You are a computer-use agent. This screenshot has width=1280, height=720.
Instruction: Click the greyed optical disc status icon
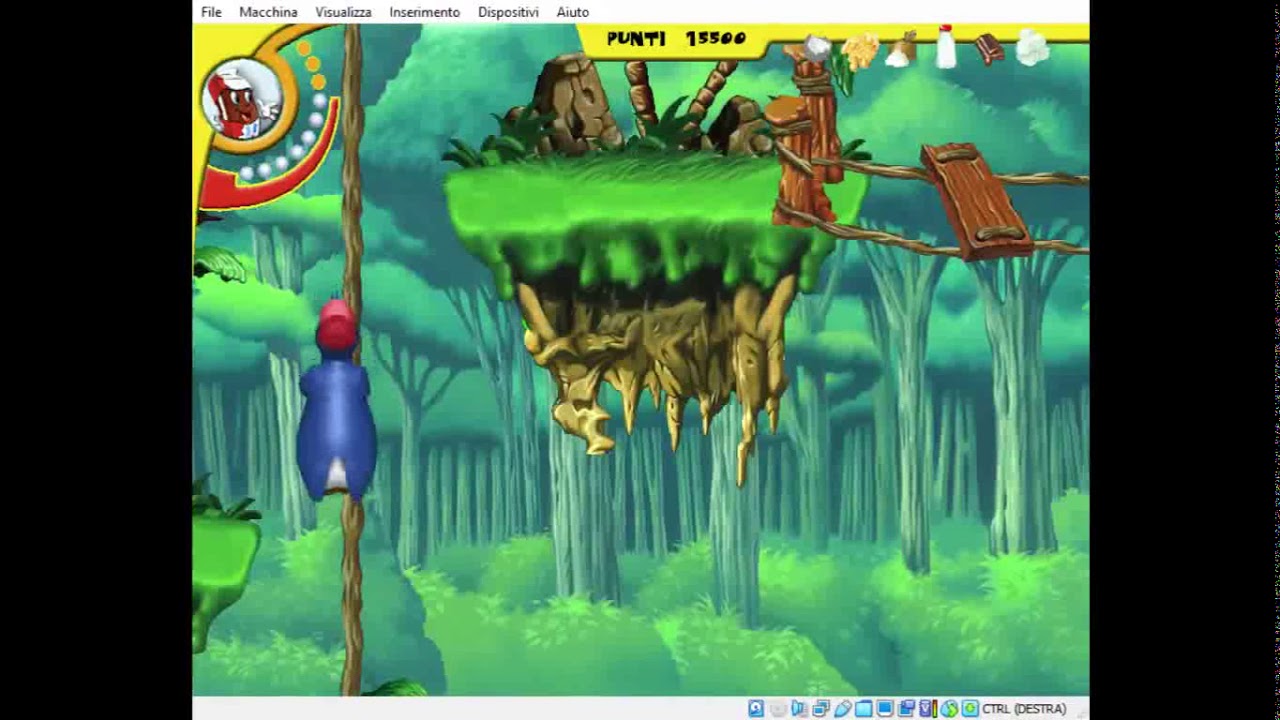click(778, 709)
